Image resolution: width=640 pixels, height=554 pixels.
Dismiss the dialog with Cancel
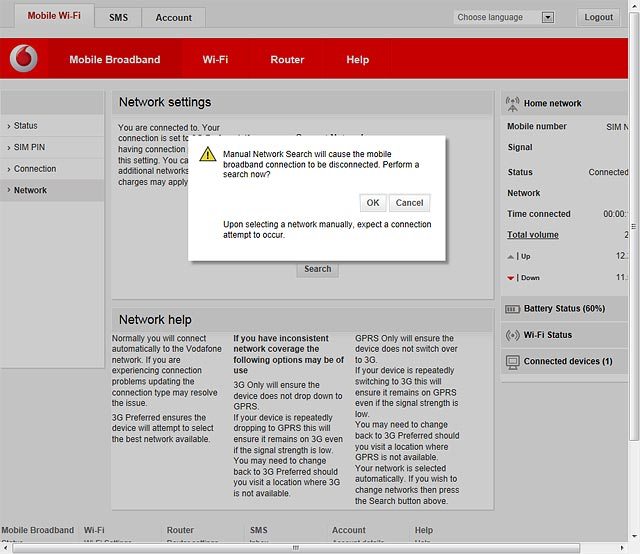(409, 203)
